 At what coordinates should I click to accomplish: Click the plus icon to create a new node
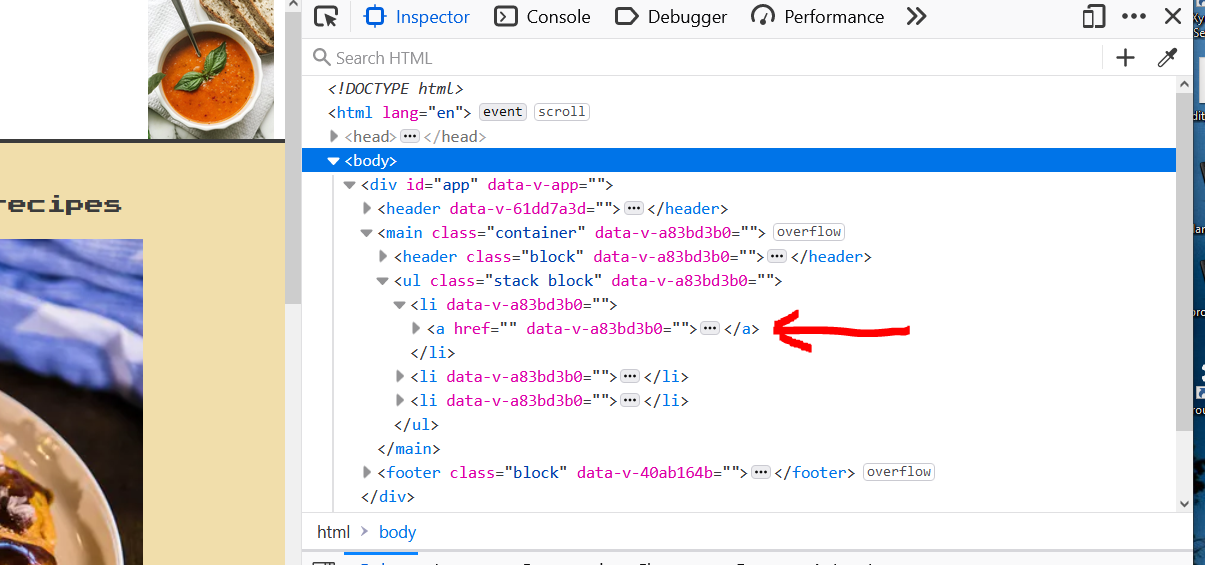(1126, 58)
